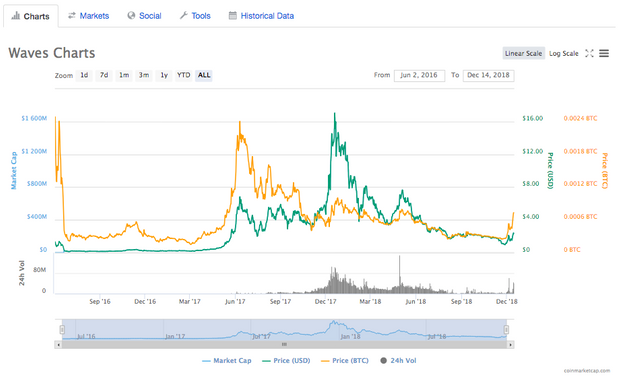640x387 pixels.
Task: Open the Tools tab
Action: coord(195,16)
